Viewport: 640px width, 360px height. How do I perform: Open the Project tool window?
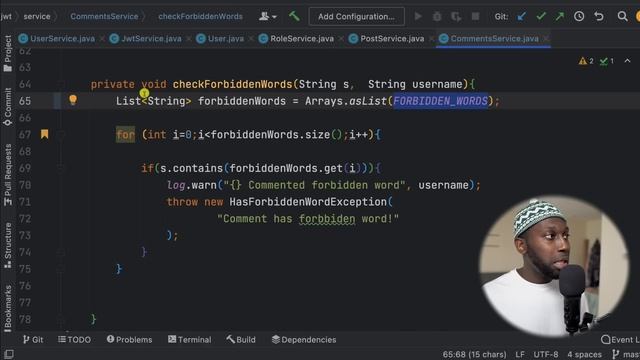pyautogui.click(x=8, y=53)
